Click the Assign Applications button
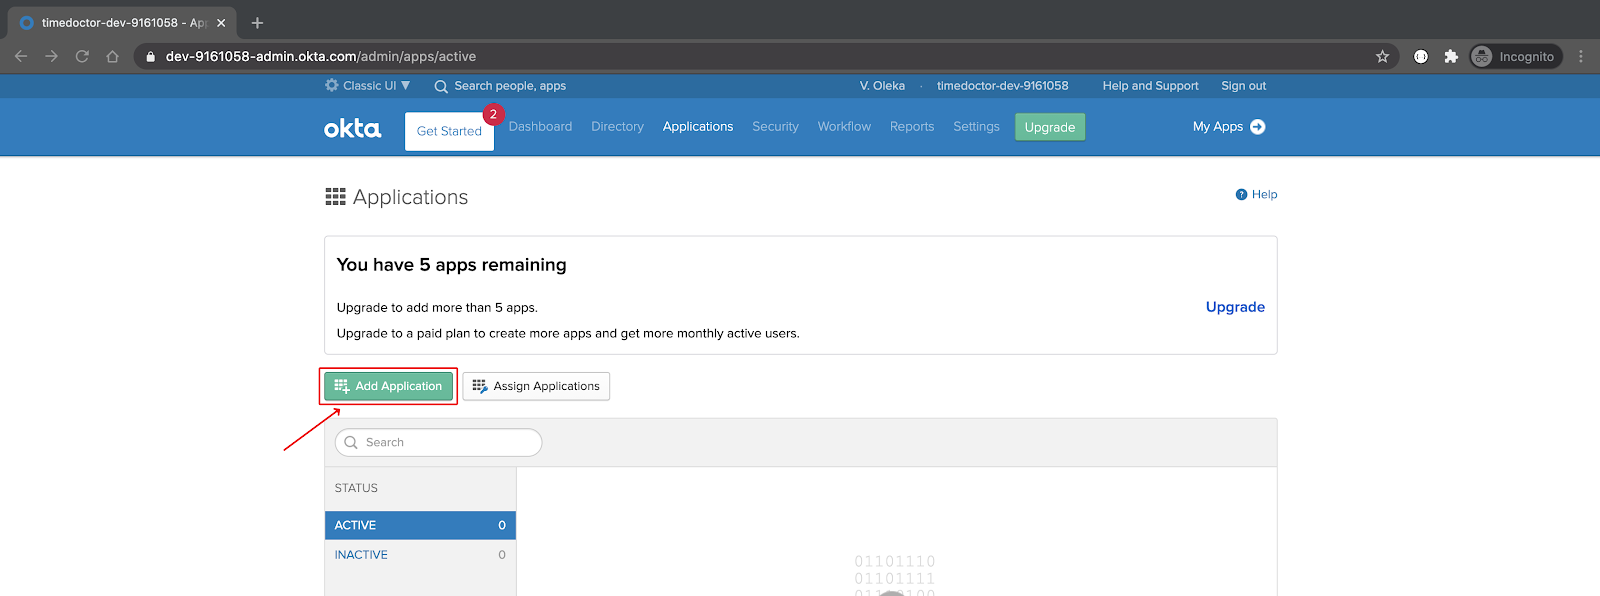The height and width of the screenshot is (596, 1600). tap(536, 386)
